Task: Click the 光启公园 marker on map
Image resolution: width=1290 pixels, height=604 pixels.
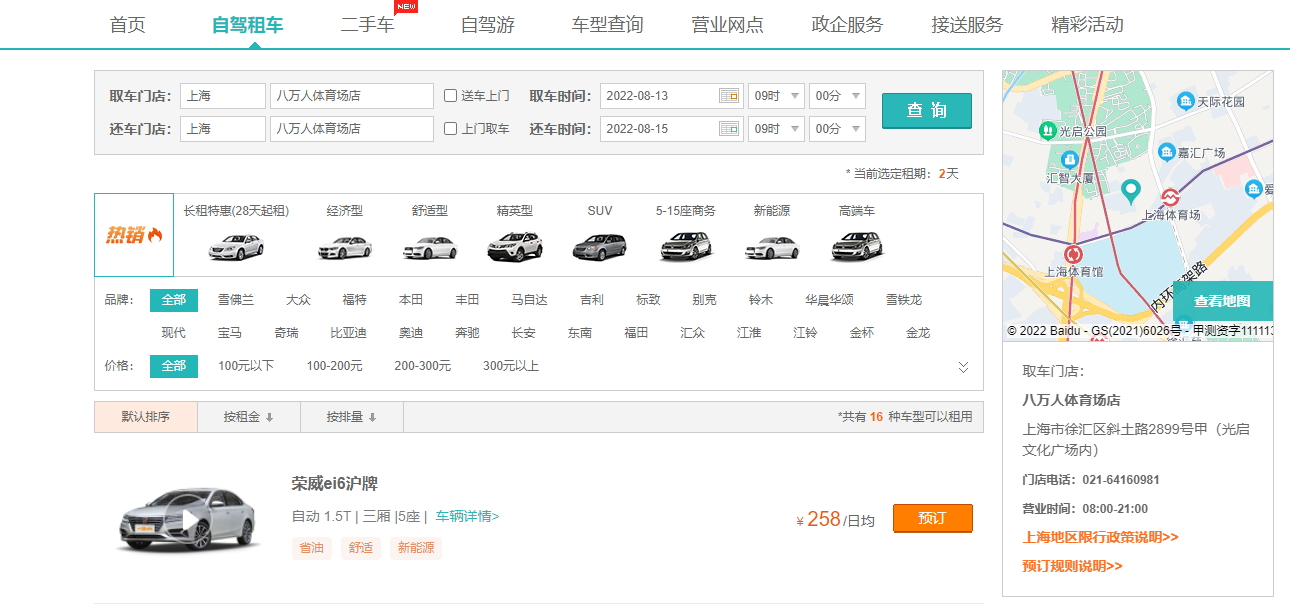Action: (x=1047, y=130)
